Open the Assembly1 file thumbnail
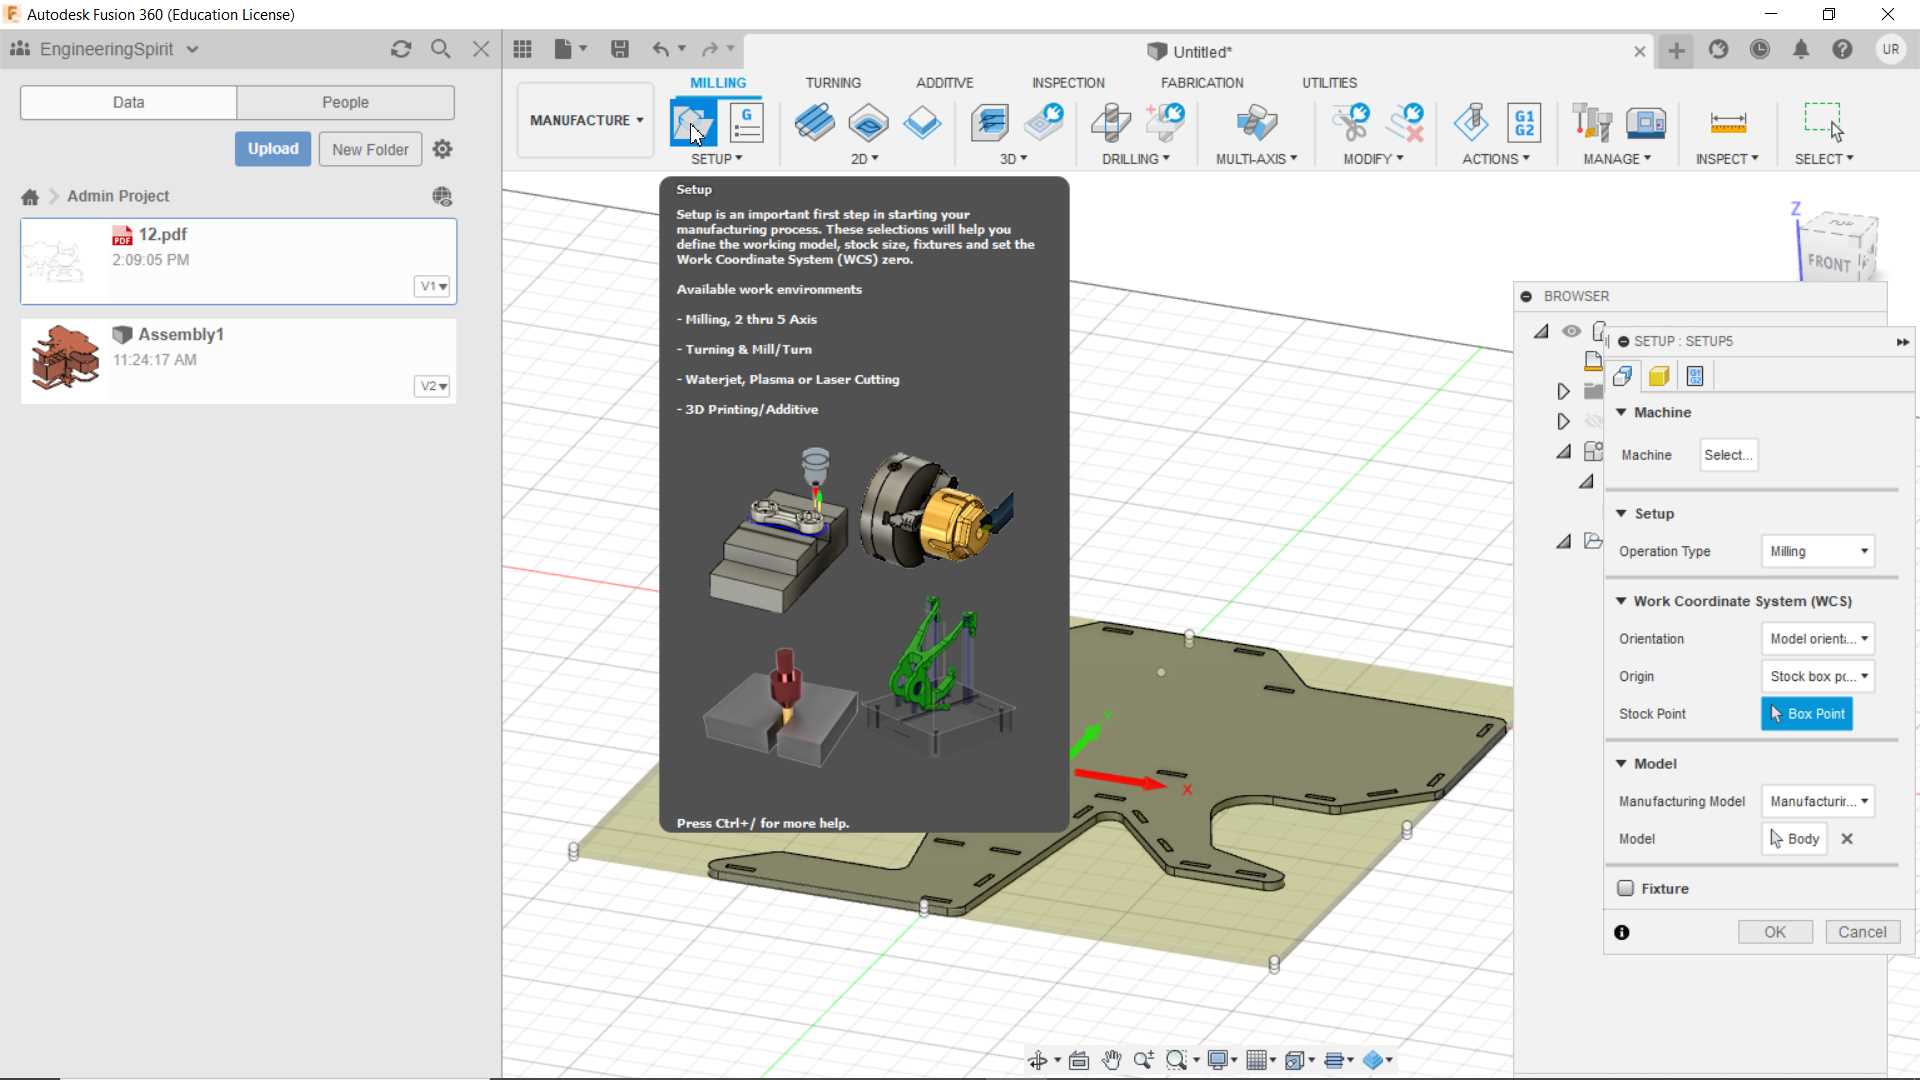 click(x=65, y=357)
